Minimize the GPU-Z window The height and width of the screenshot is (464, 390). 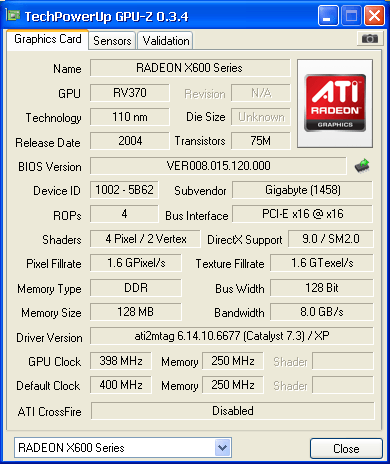point(328,16)
